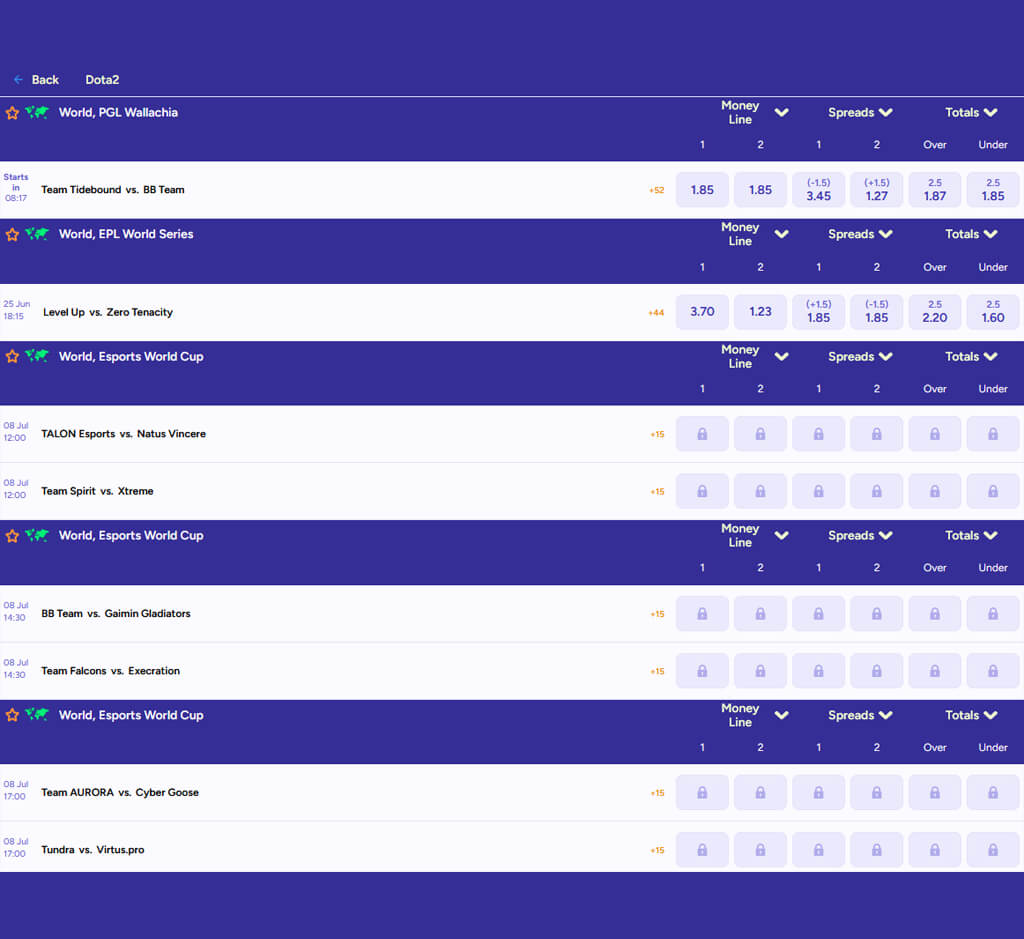The height and width of the screenshot is (939, 1024).
Task: Open the BB Team vs. Gaimin Gladiators match
Action: click(116, 613)
